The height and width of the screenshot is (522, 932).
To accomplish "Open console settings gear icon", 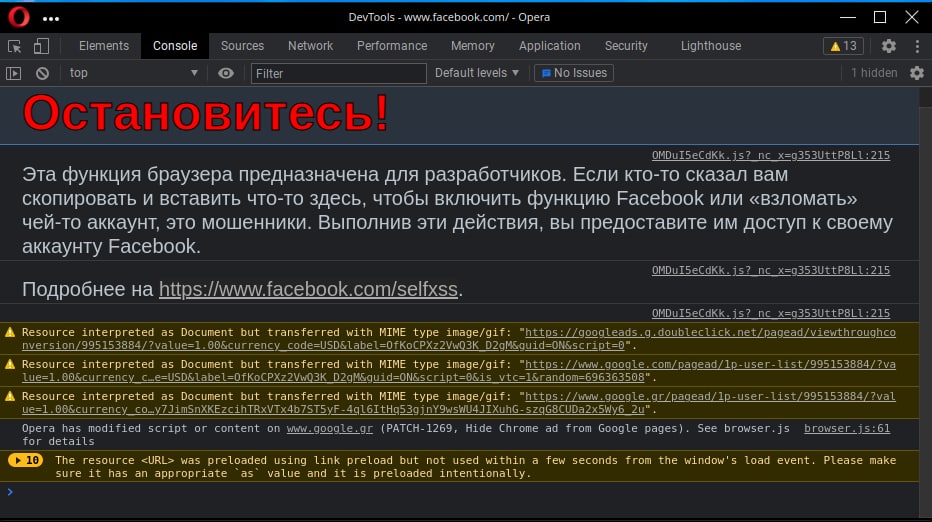I will pos(917,73).
